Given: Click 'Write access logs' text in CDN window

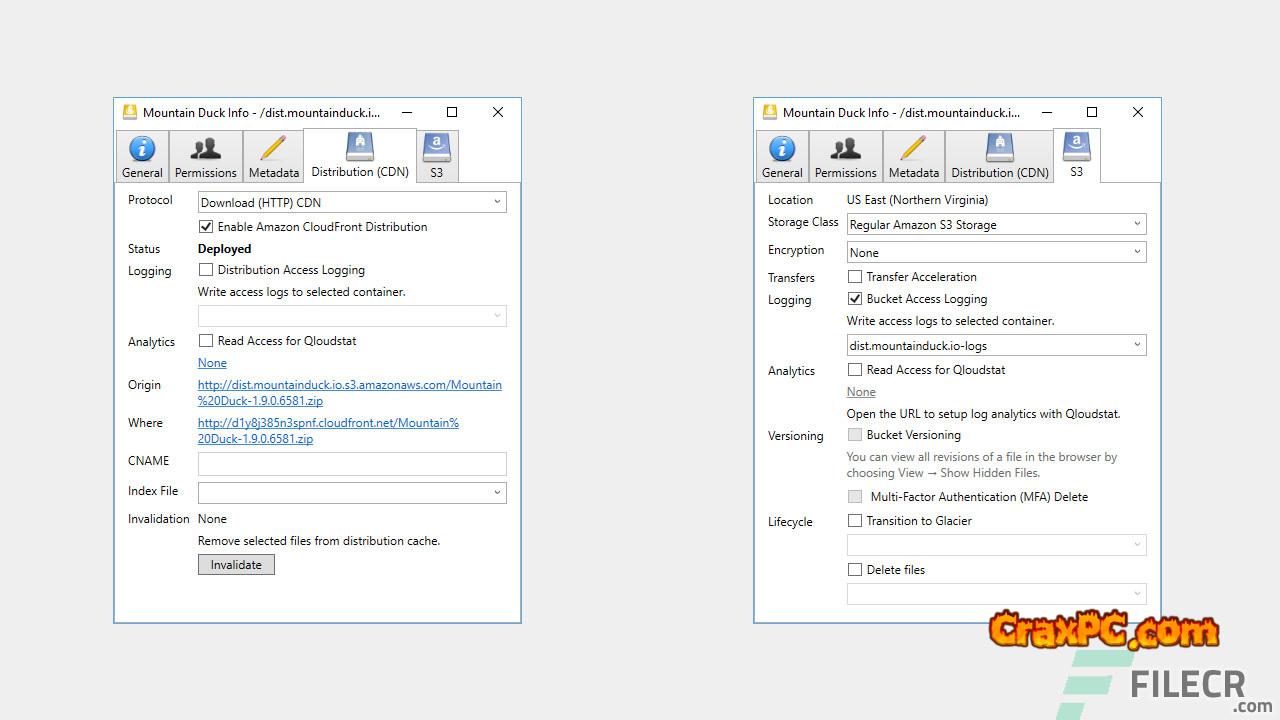Looking at the screenshot, I should click(x=301, y=292).
